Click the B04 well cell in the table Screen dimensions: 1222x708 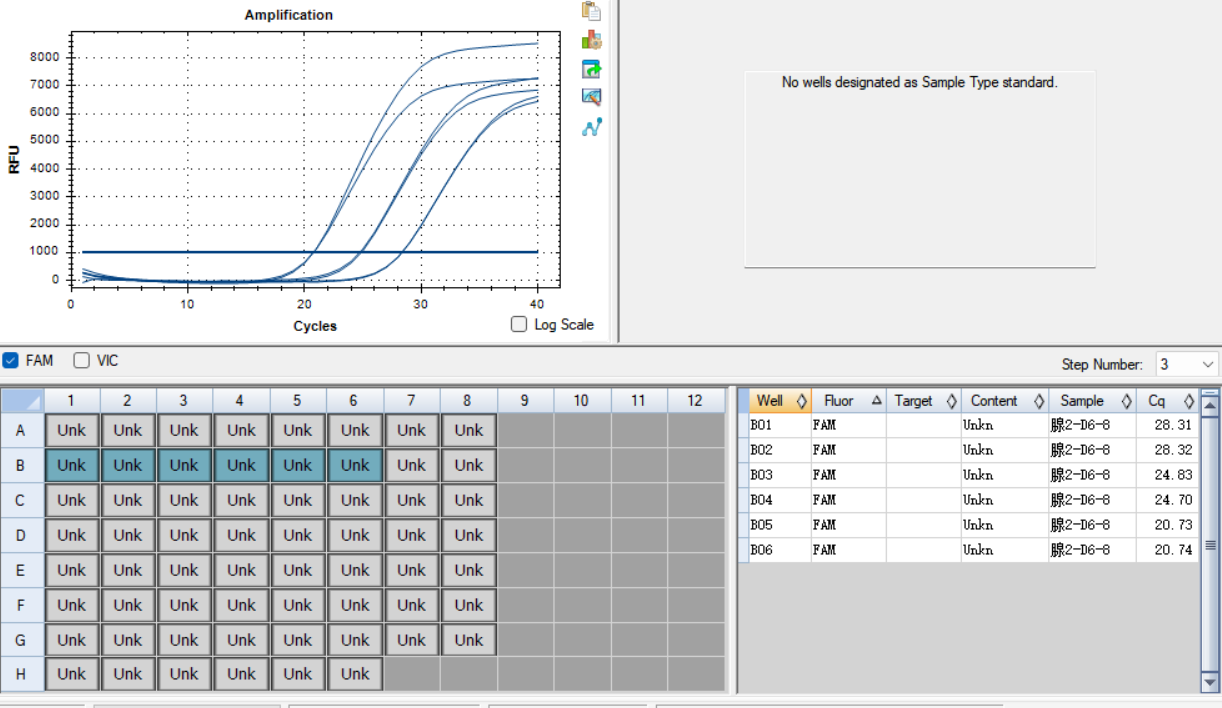[x=779, y=500]
